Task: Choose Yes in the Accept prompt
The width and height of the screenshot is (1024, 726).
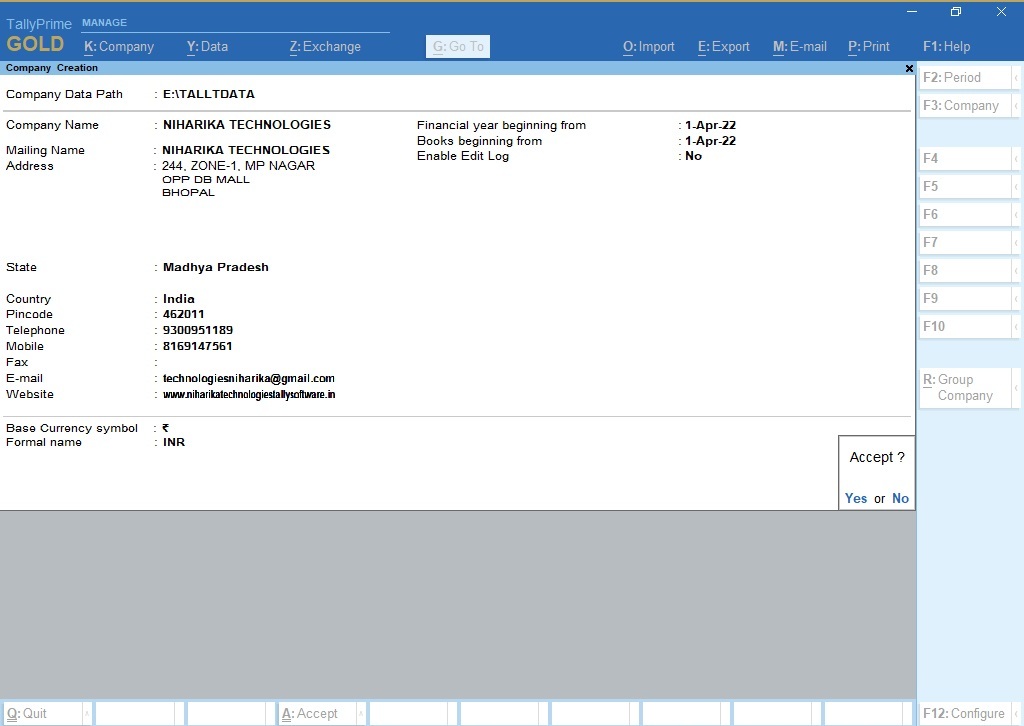Action: tap(856, 498)
